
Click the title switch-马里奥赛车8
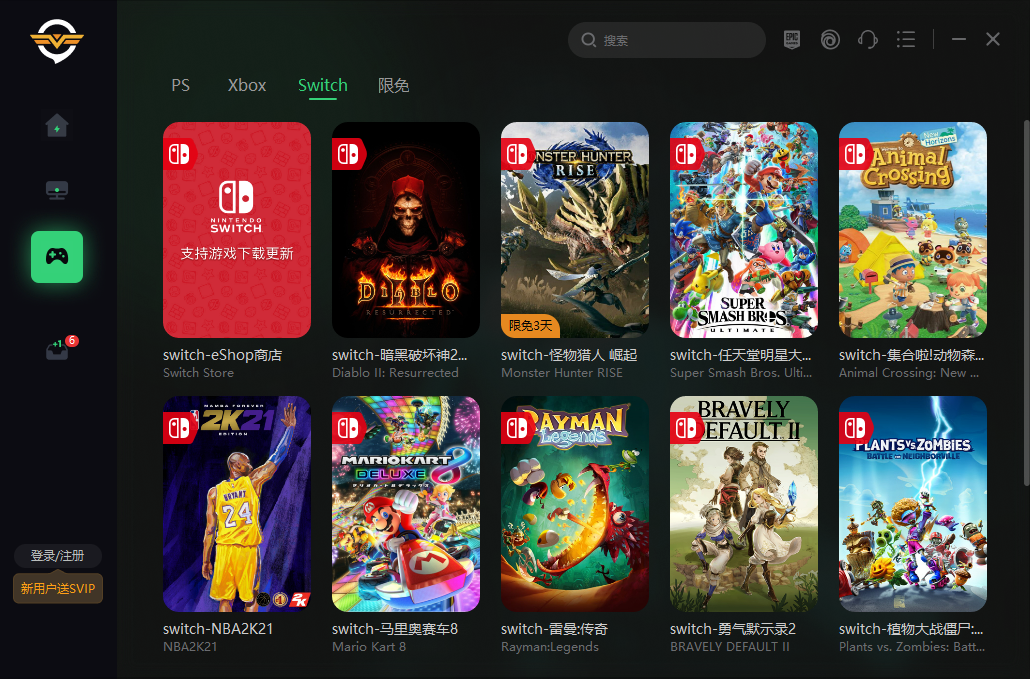[x=395, y=629]
